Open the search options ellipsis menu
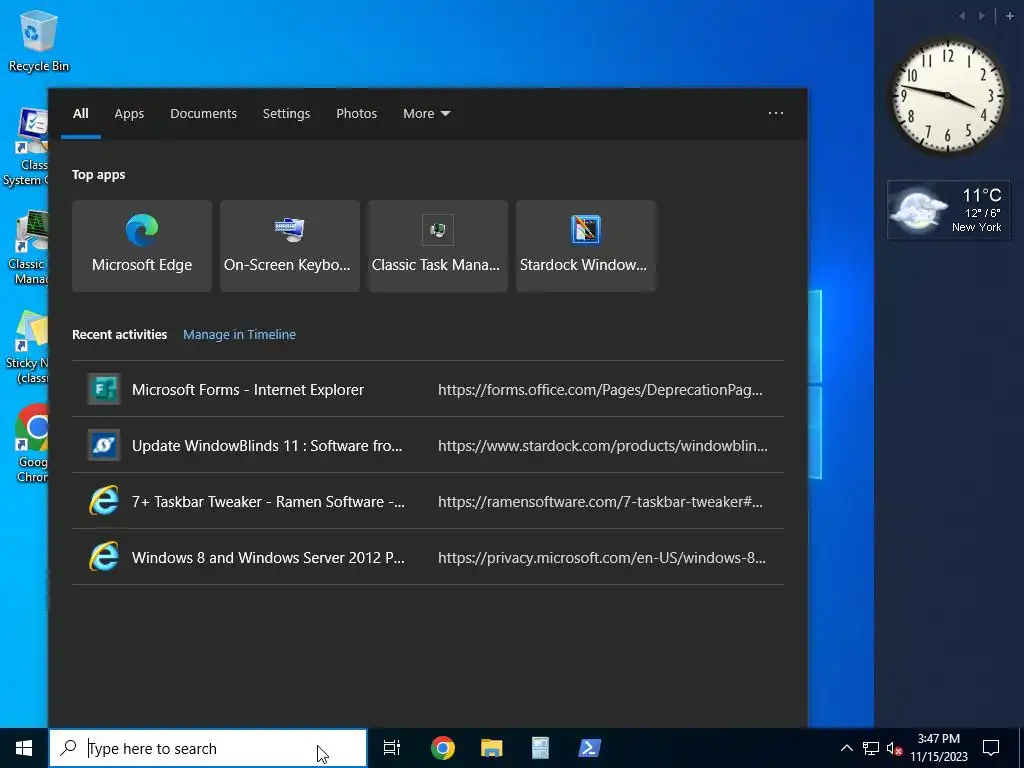 tap(776, 113)
